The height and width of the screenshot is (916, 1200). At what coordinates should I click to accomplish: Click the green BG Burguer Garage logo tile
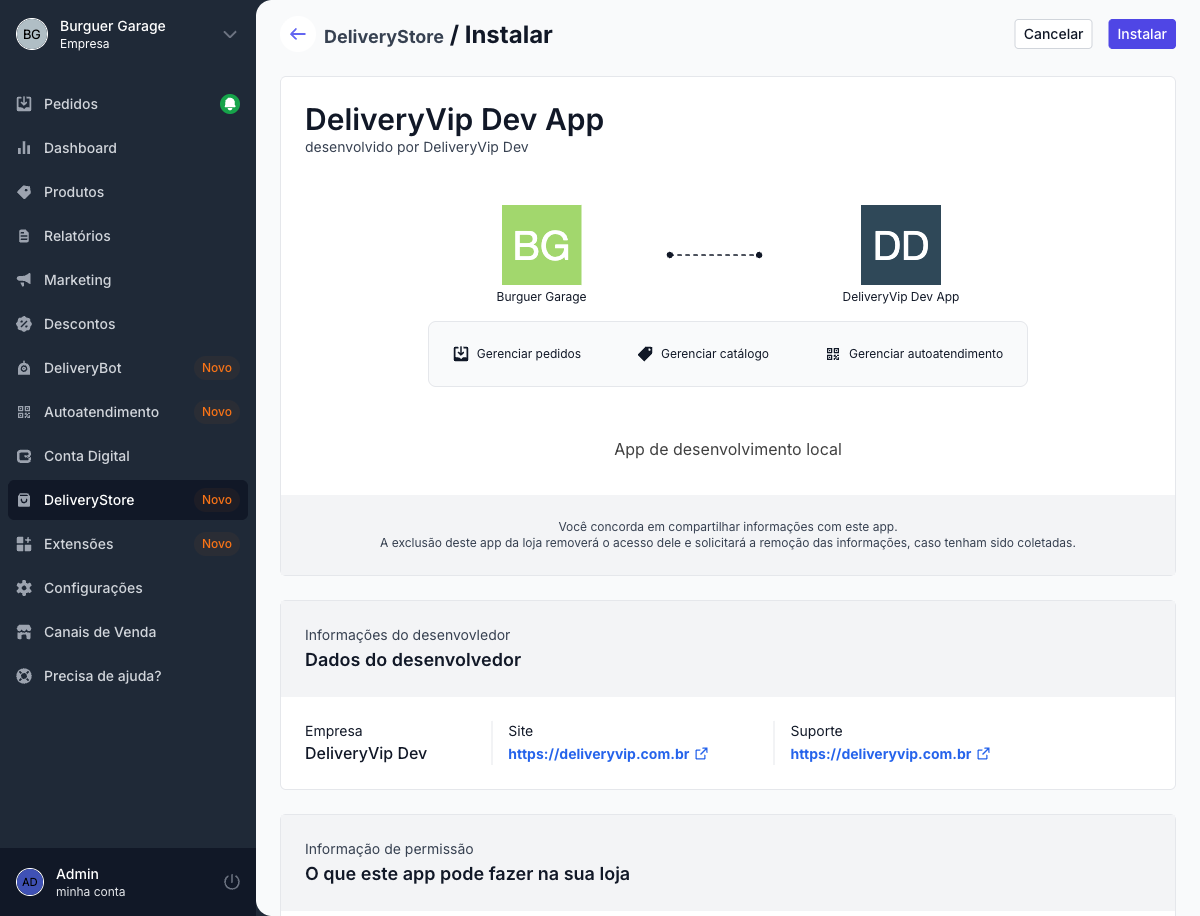click(x=541, y=245)
